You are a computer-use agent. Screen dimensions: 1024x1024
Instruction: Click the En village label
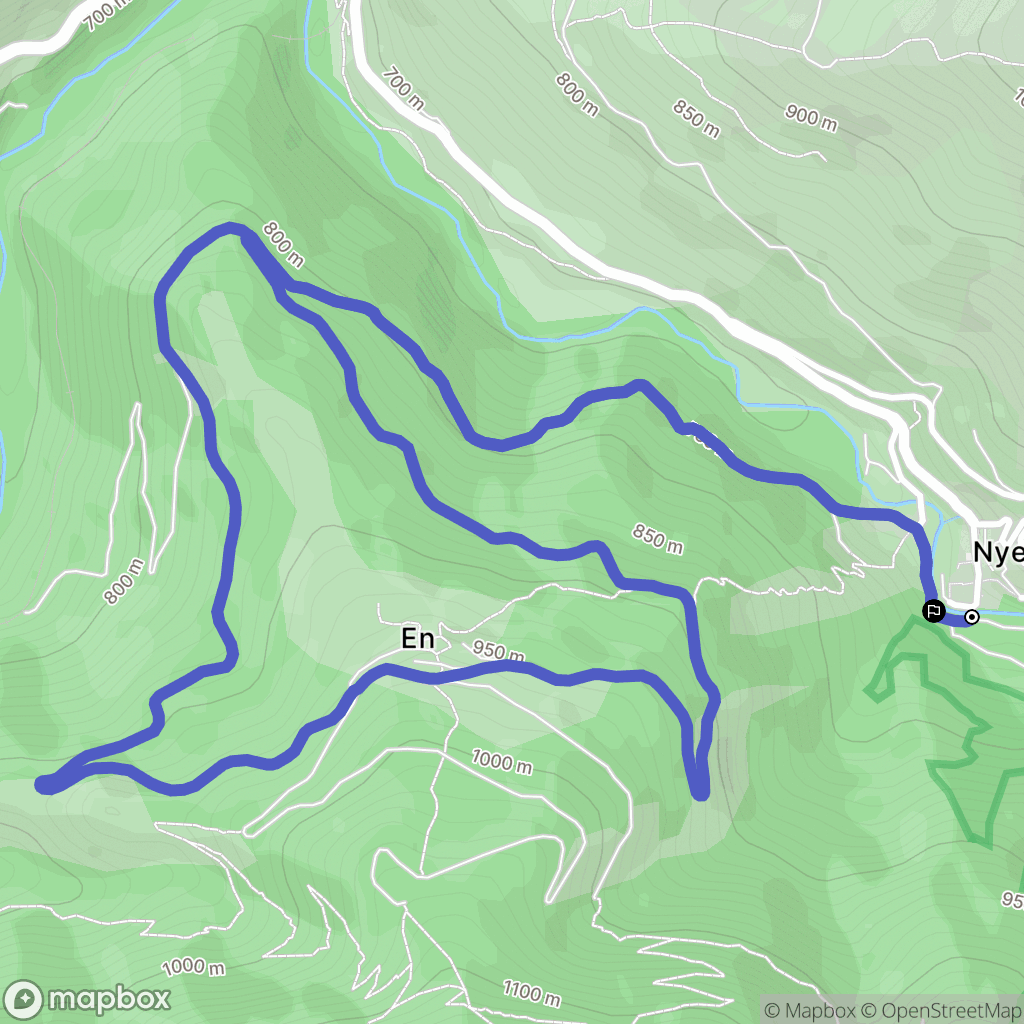pyautogui.click(x=418, y=639)
